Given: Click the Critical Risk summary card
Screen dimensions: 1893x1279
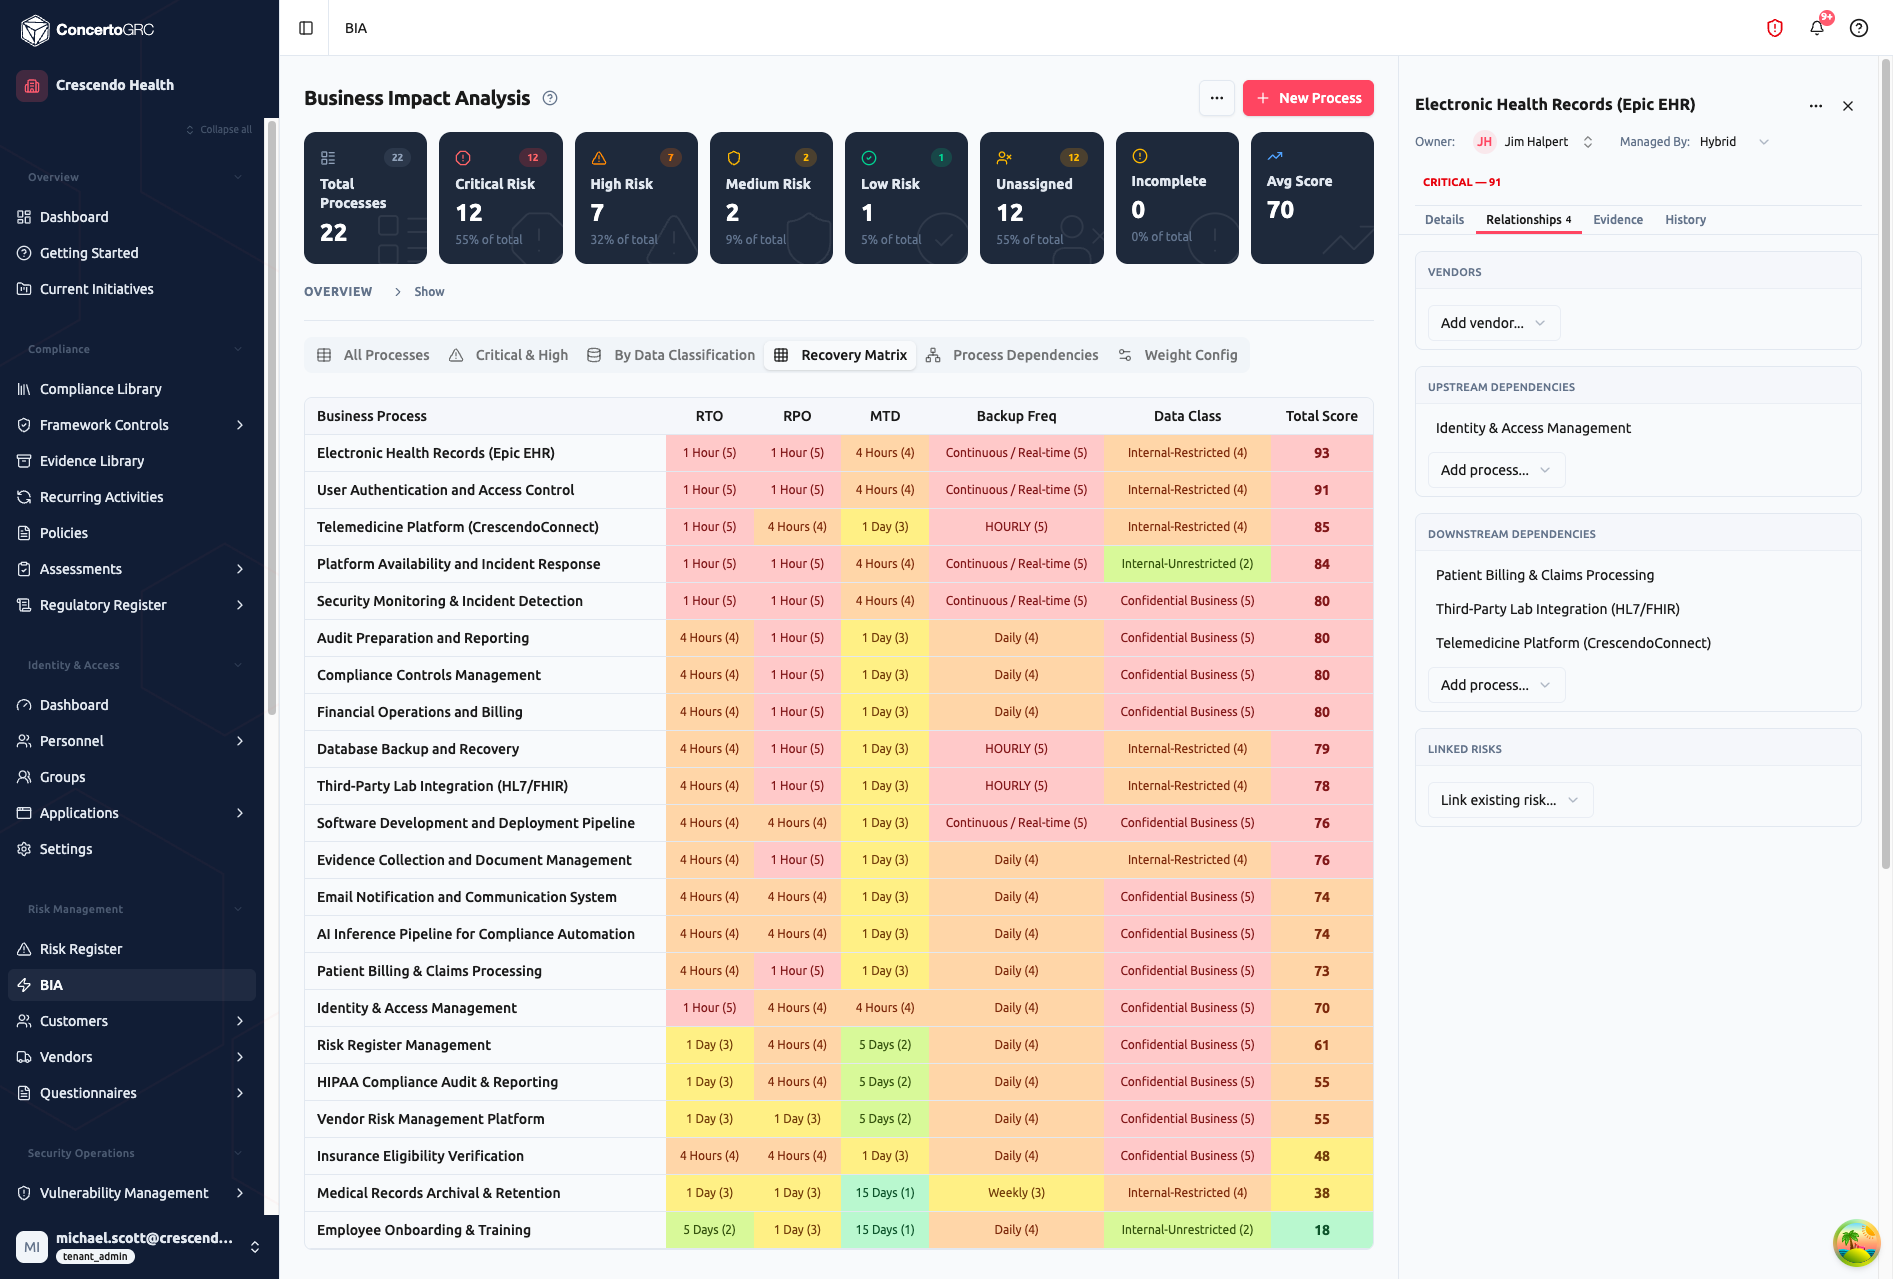Looking at the screenshot, I should [x=500, y=198].
